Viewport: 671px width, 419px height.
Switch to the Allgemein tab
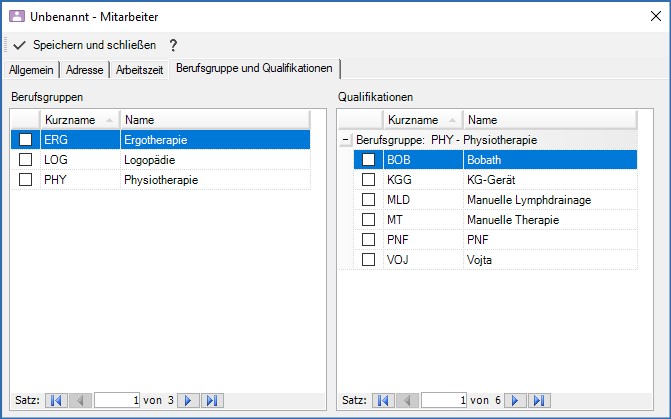tap(31, 70)
